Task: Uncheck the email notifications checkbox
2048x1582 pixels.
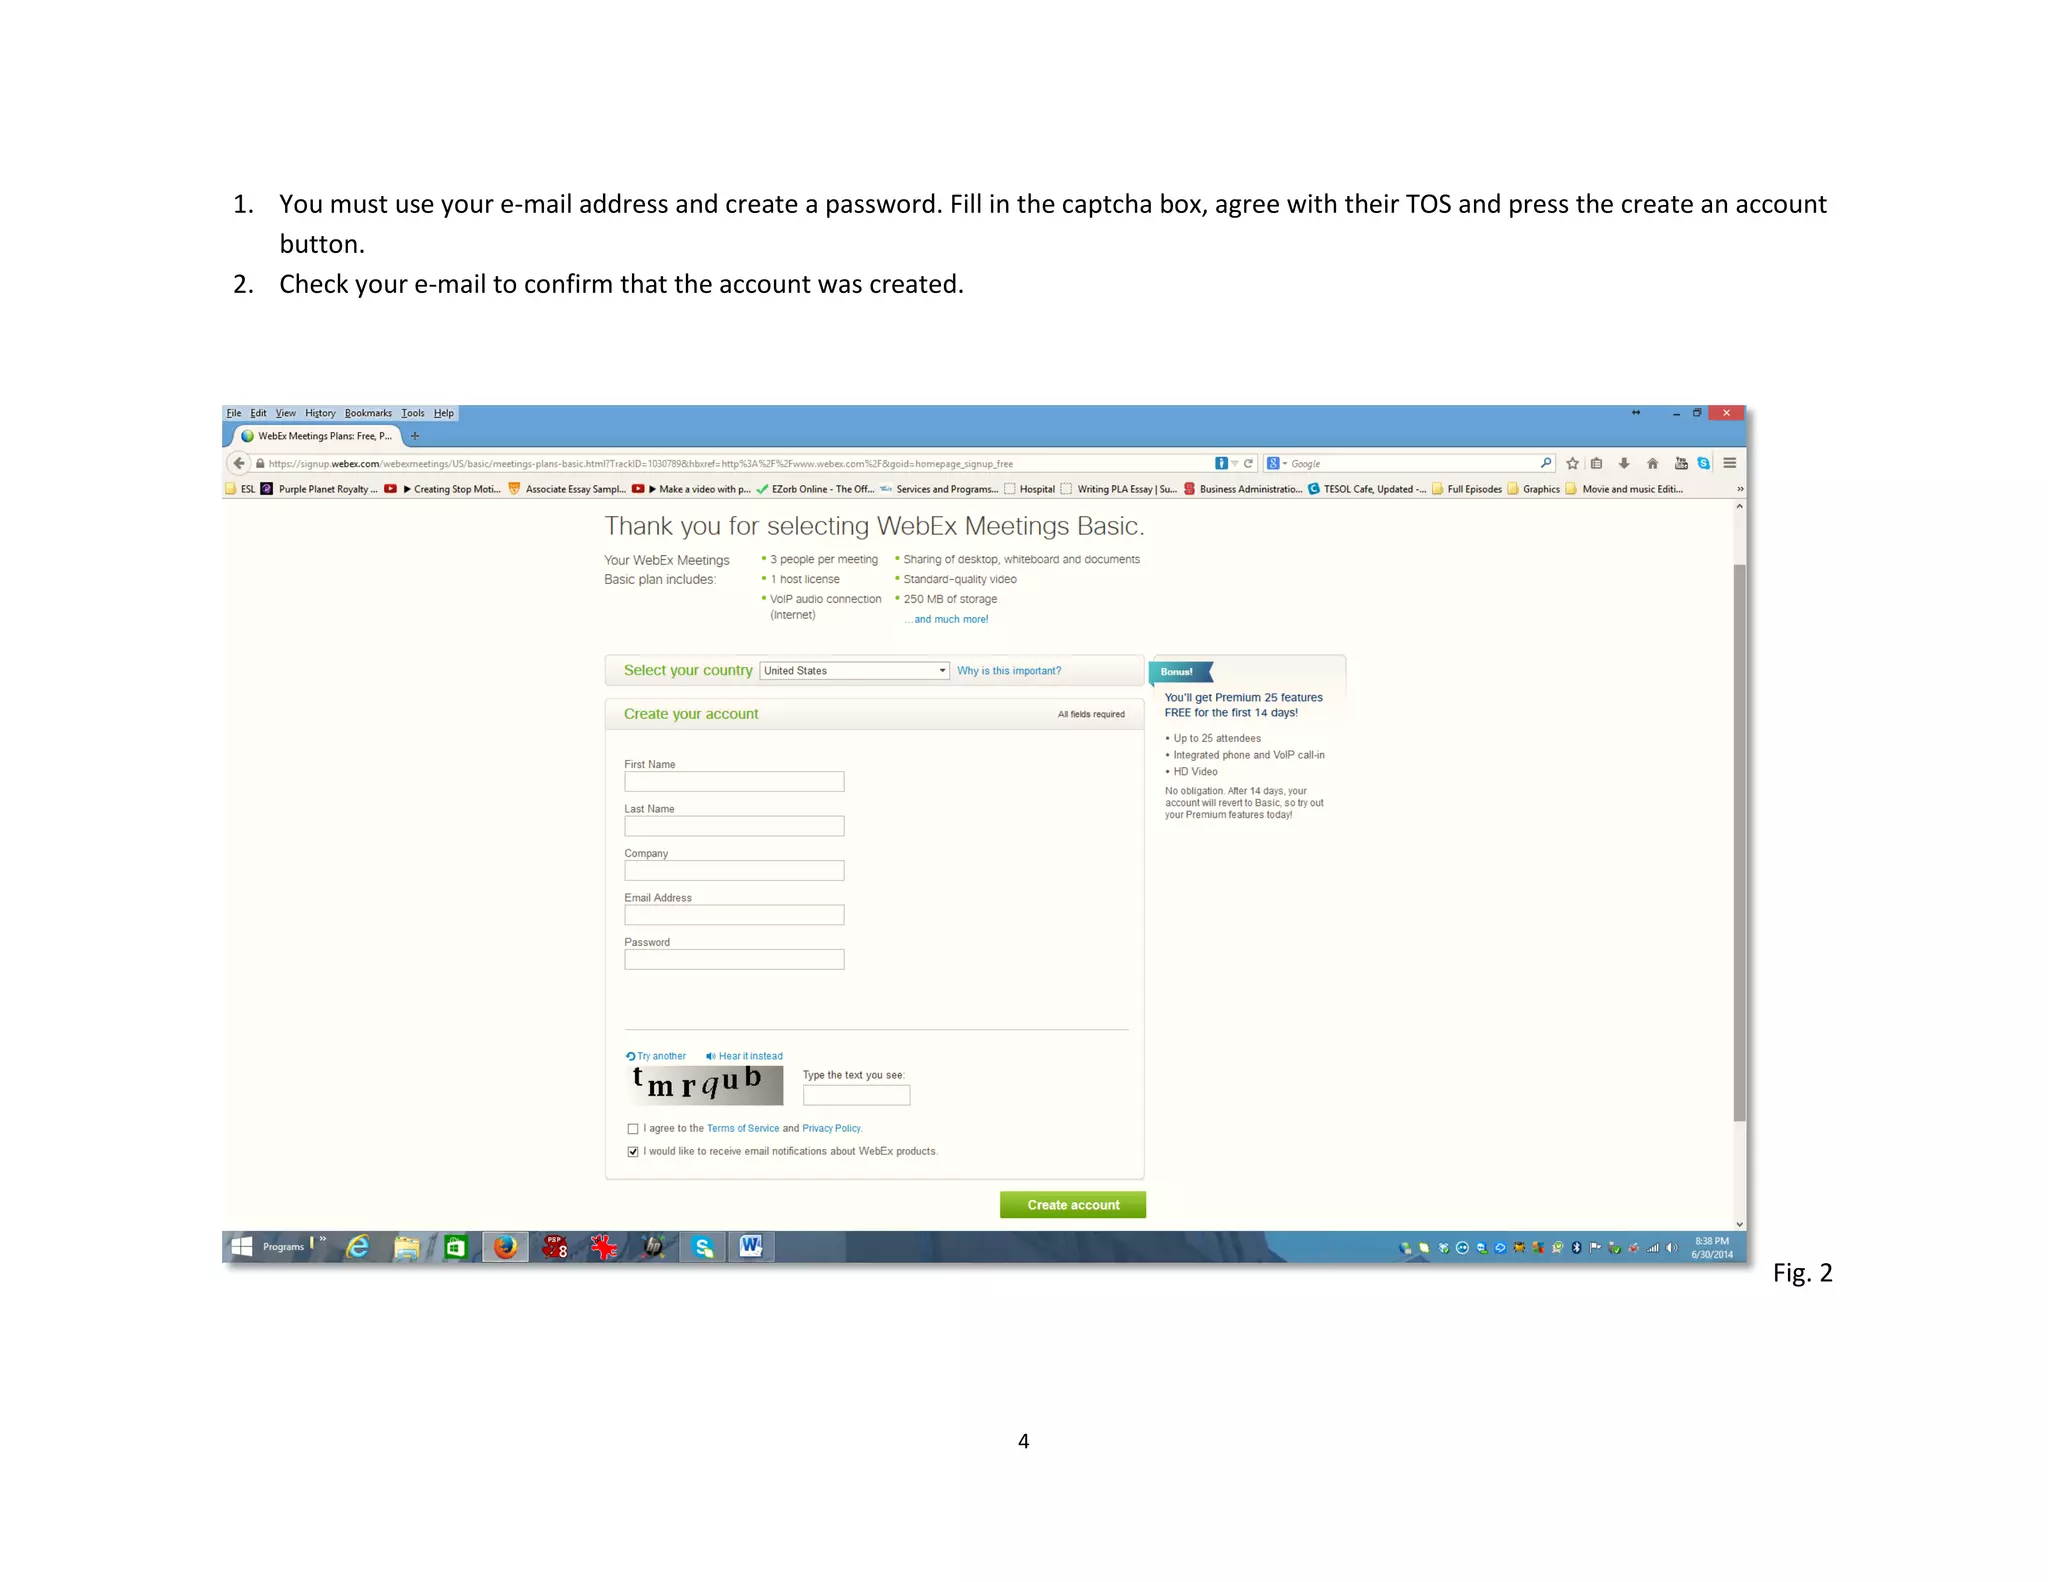Action: (632, 1152)
